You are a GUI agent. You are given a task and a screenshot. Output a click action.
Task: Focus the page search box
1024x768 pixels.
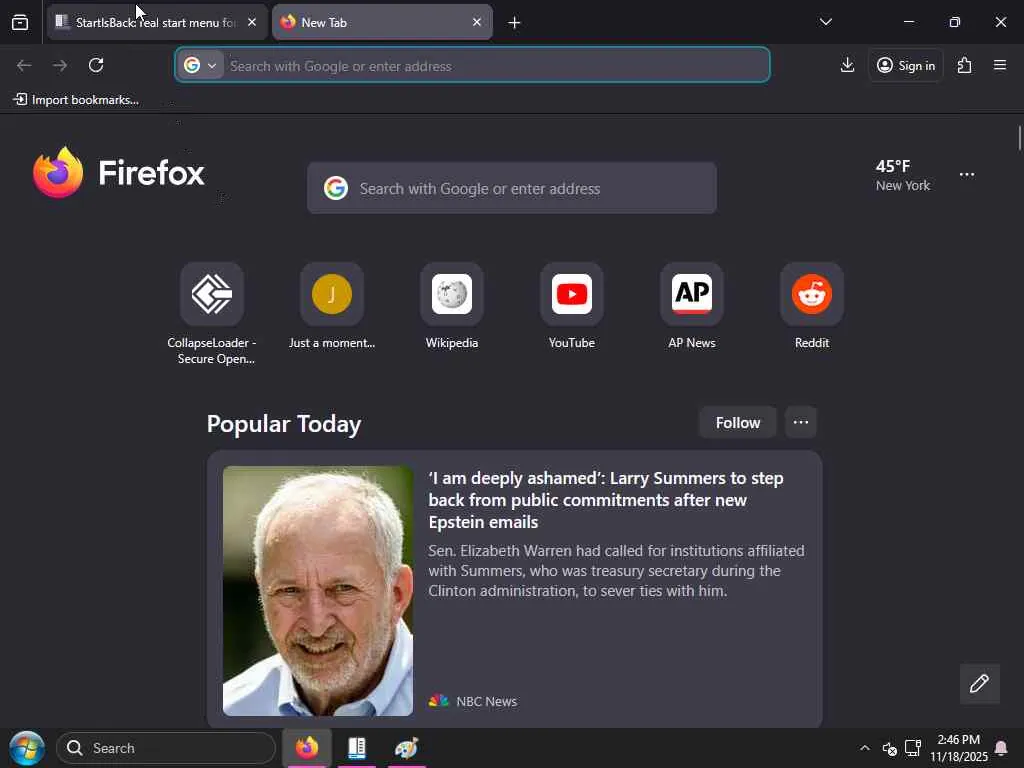[x=512, y=188]
